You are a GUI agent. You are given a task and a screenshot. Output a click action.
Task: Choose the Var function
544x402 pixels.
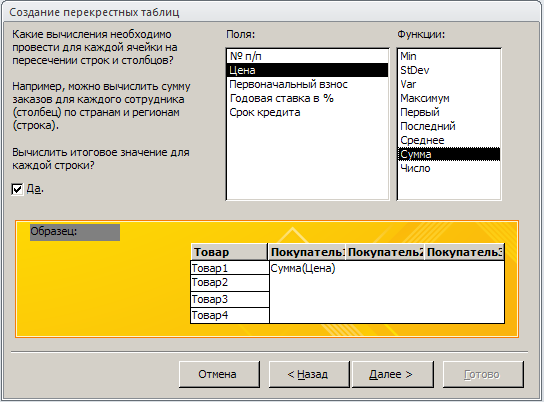[449, 84]
